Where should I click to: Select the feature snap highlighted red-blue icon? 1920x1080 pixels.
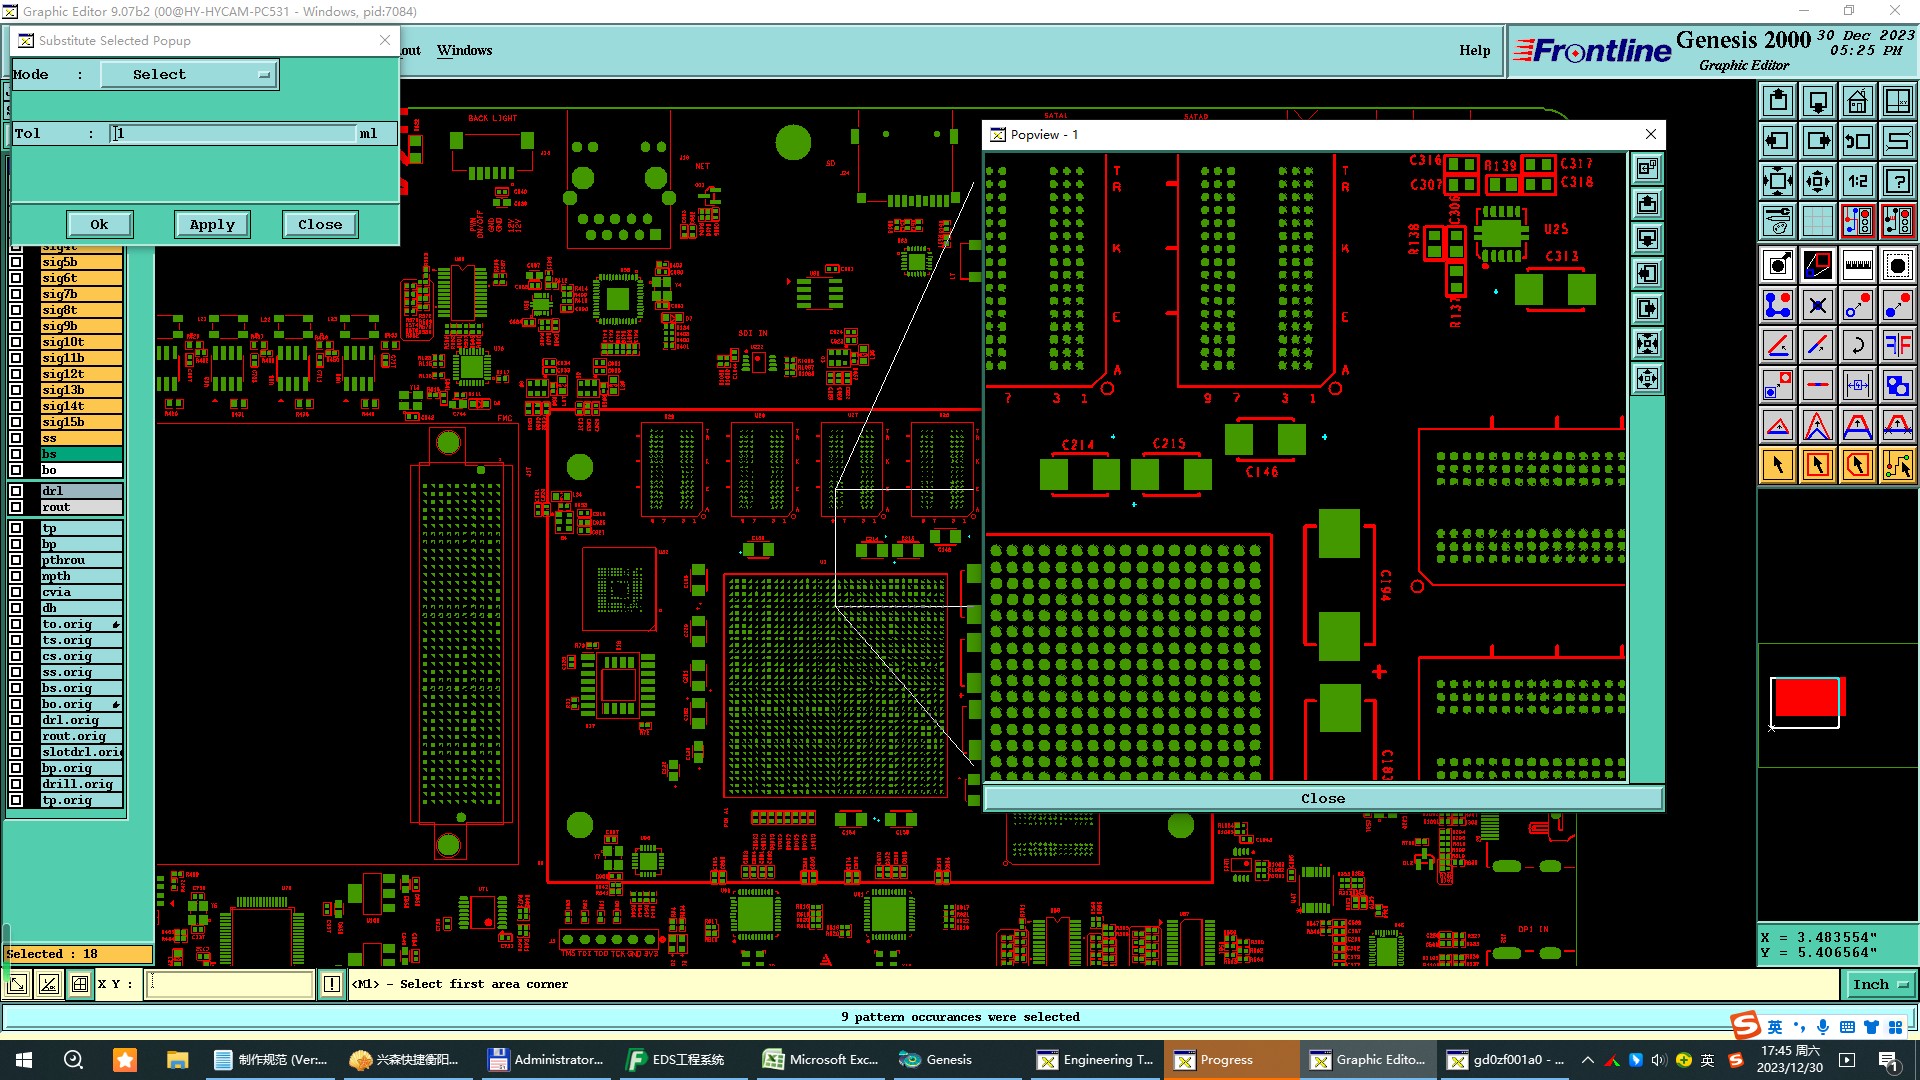[x=1858, y=221]
